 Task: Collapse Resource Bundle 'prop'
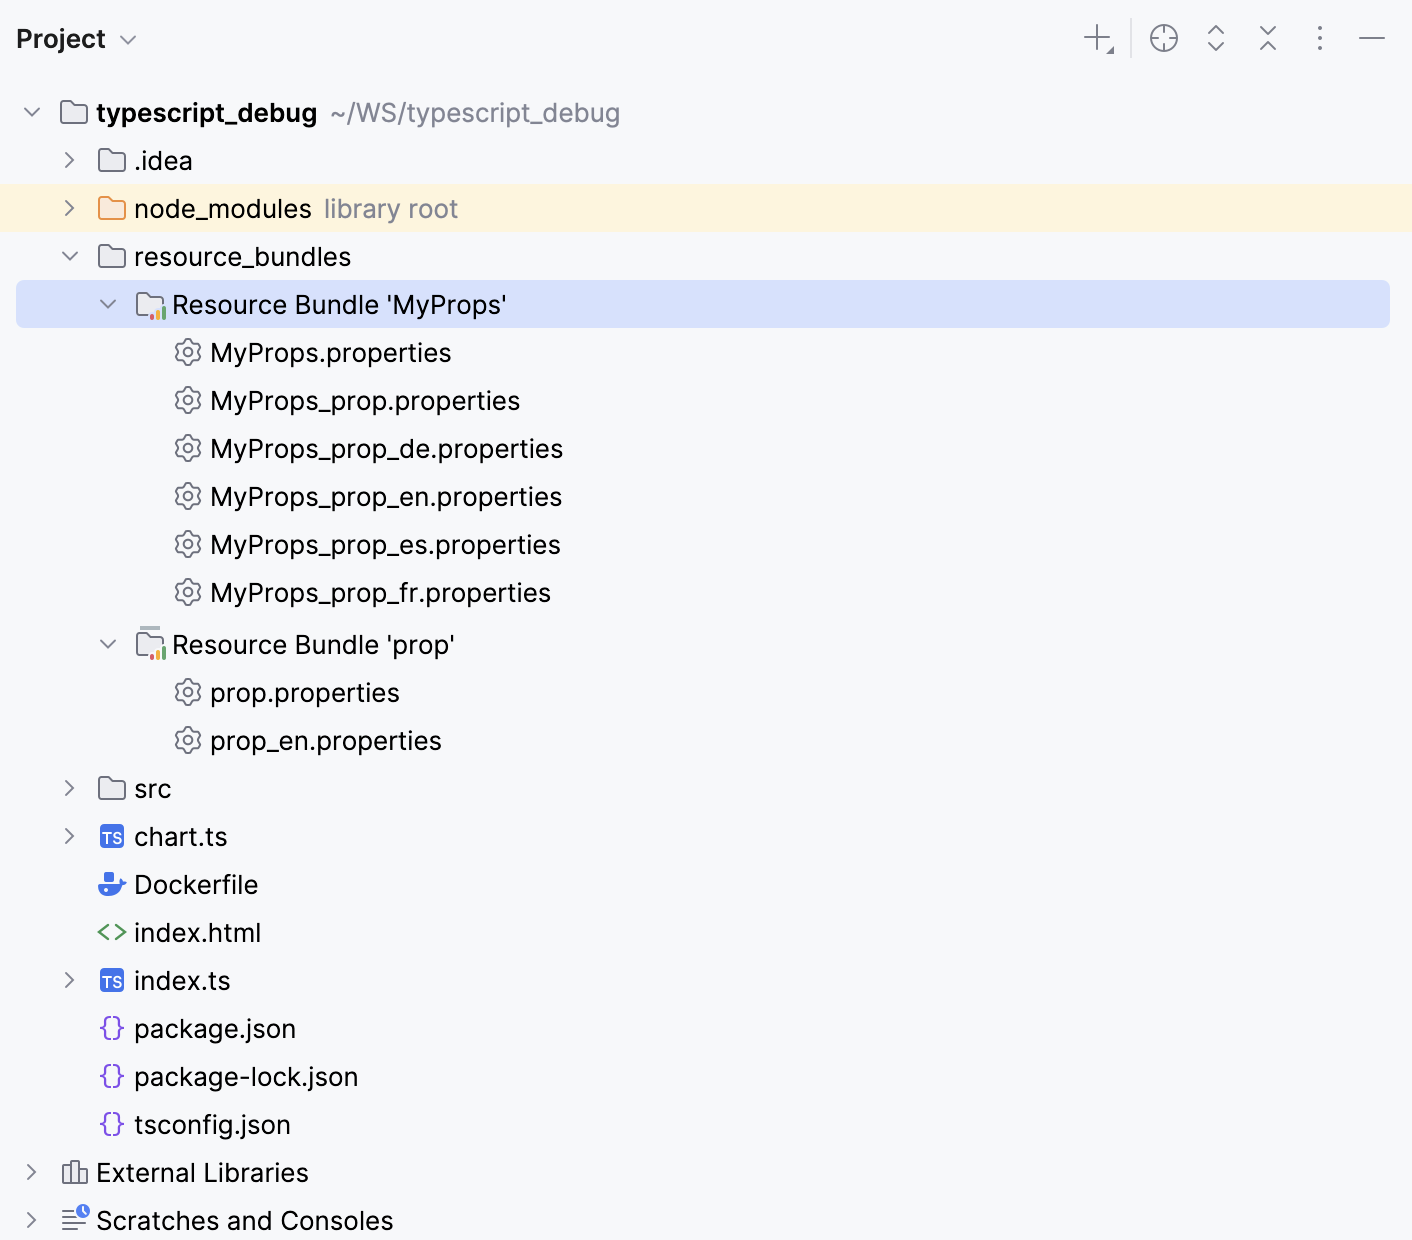[108, 644]
